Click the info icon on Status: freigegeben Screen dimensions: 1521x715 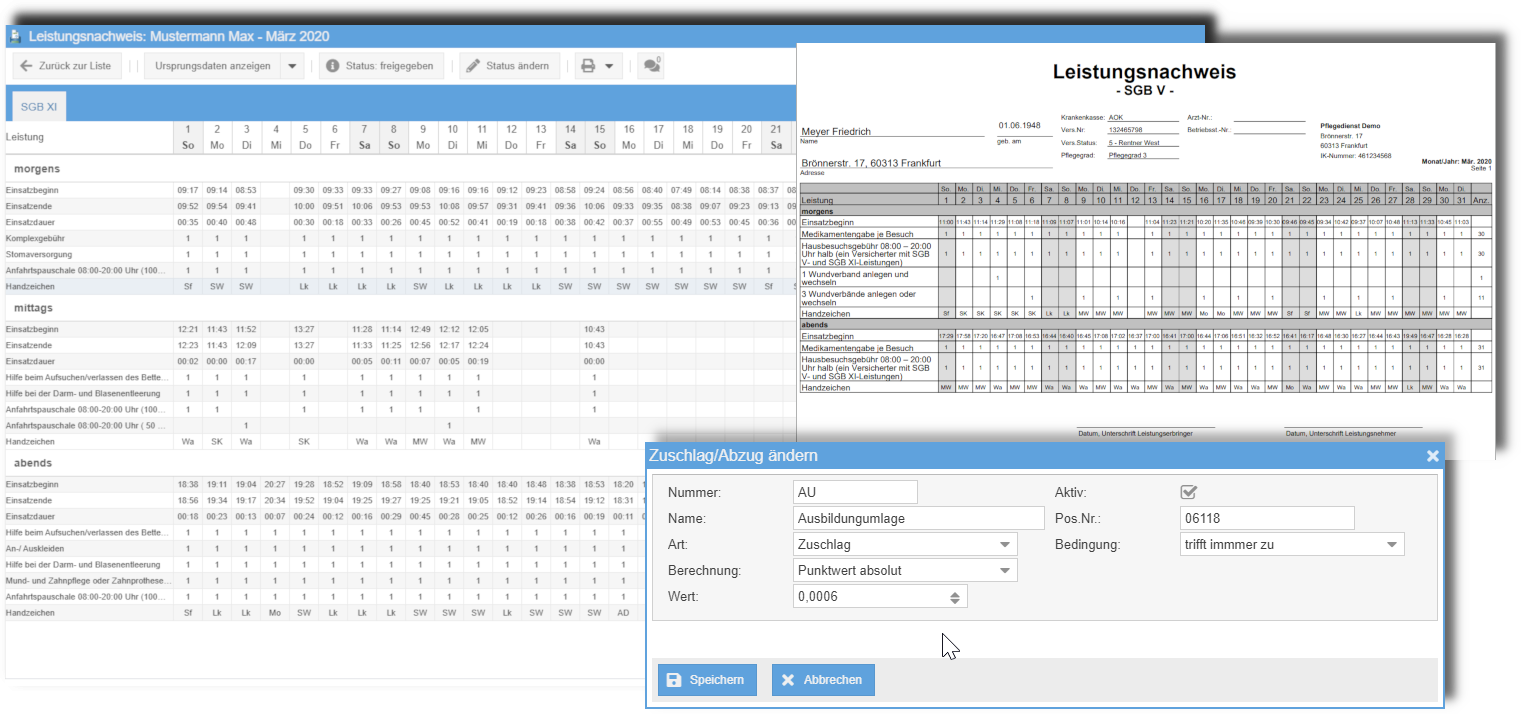[332, 65]
